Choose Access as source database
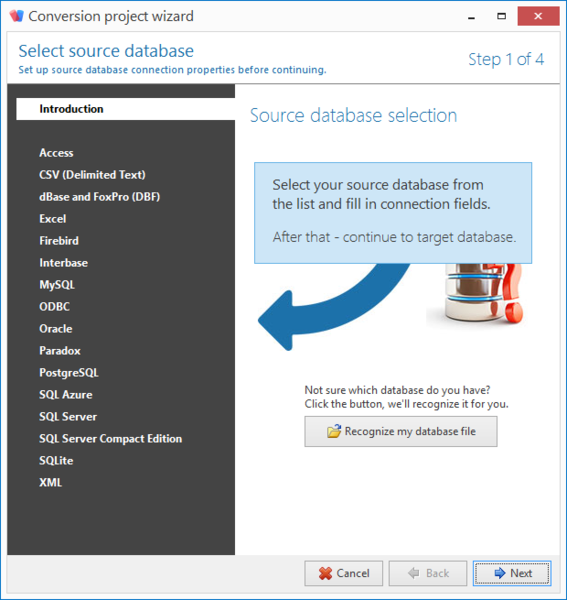 click(56, 153)
